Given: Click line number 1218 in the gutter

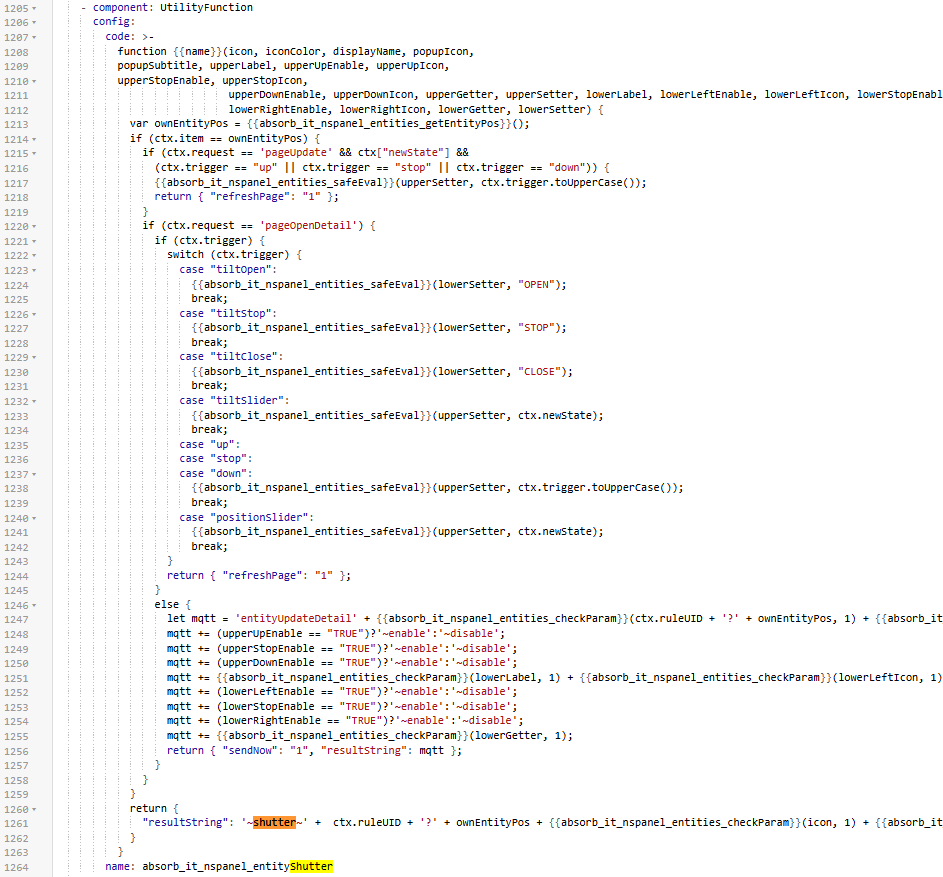Looking at the screenshot, I should click(17, 197).
